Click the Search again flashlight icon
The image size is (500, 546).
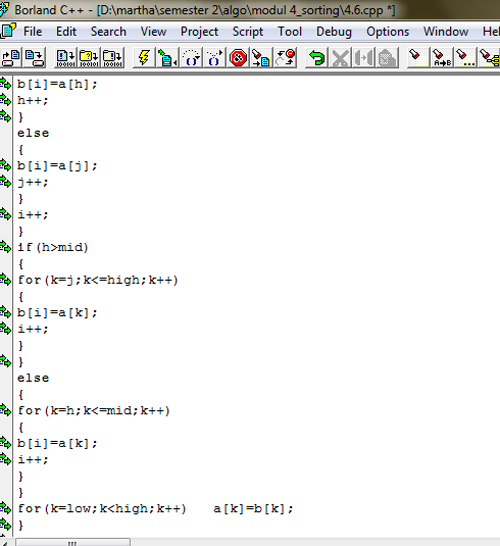coord(465,57)
